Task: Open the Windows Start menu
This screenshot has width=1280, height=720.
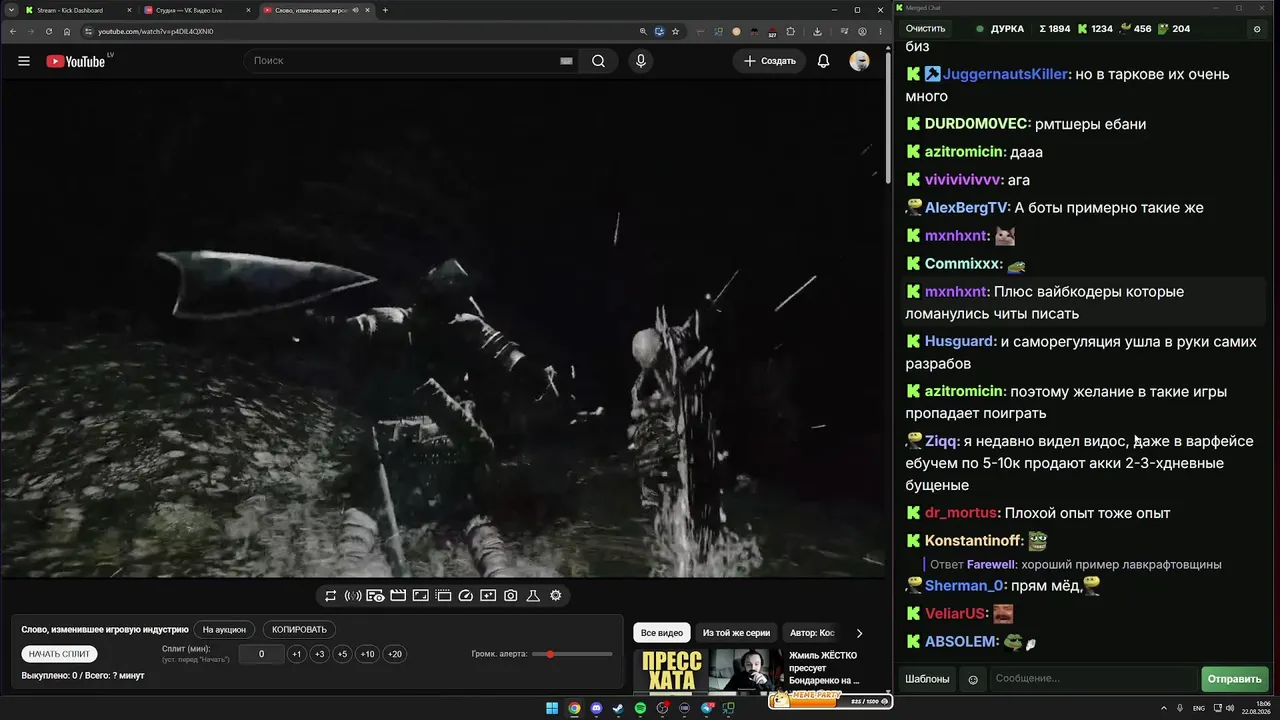Action: click(x=552, y=709)
